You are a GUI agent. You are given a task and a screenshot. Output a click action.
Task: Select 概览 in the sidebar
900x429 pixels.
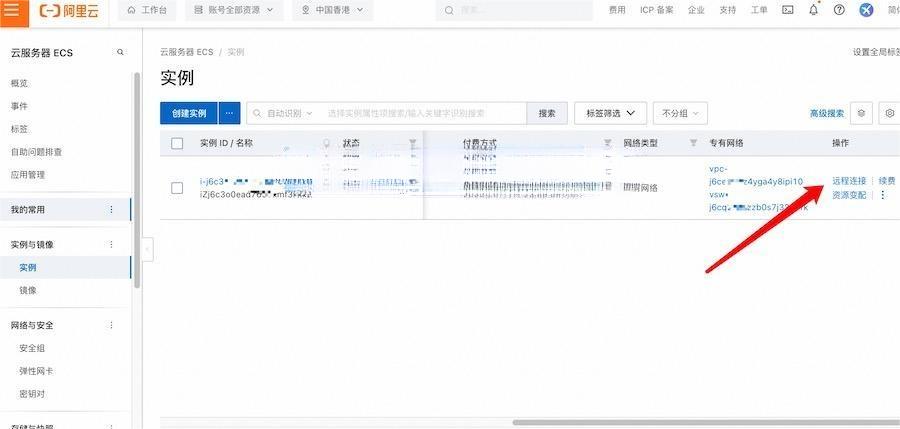(20, 83)
